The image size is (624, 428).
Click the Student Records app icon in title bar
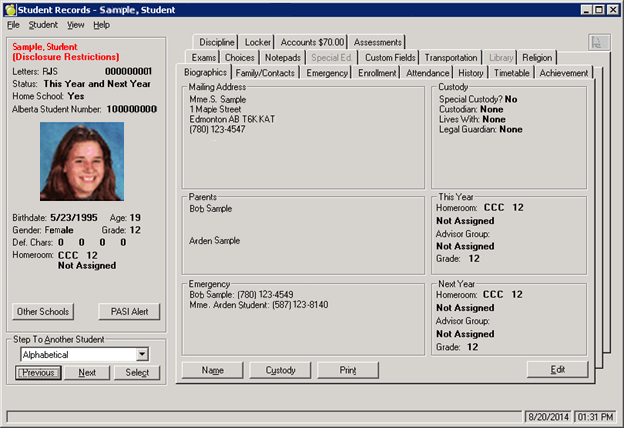pos(11,9)
